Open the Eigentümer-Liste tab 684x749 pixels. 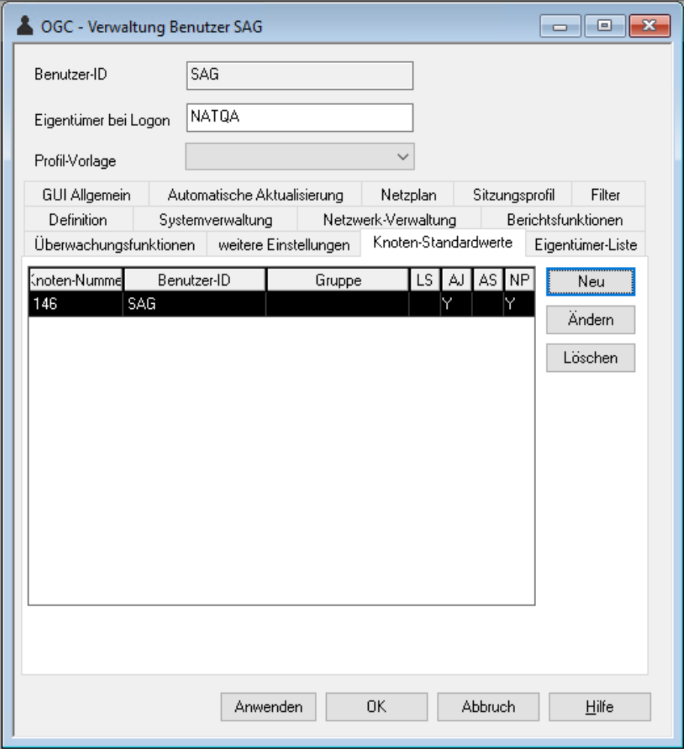tap(585, 245)
